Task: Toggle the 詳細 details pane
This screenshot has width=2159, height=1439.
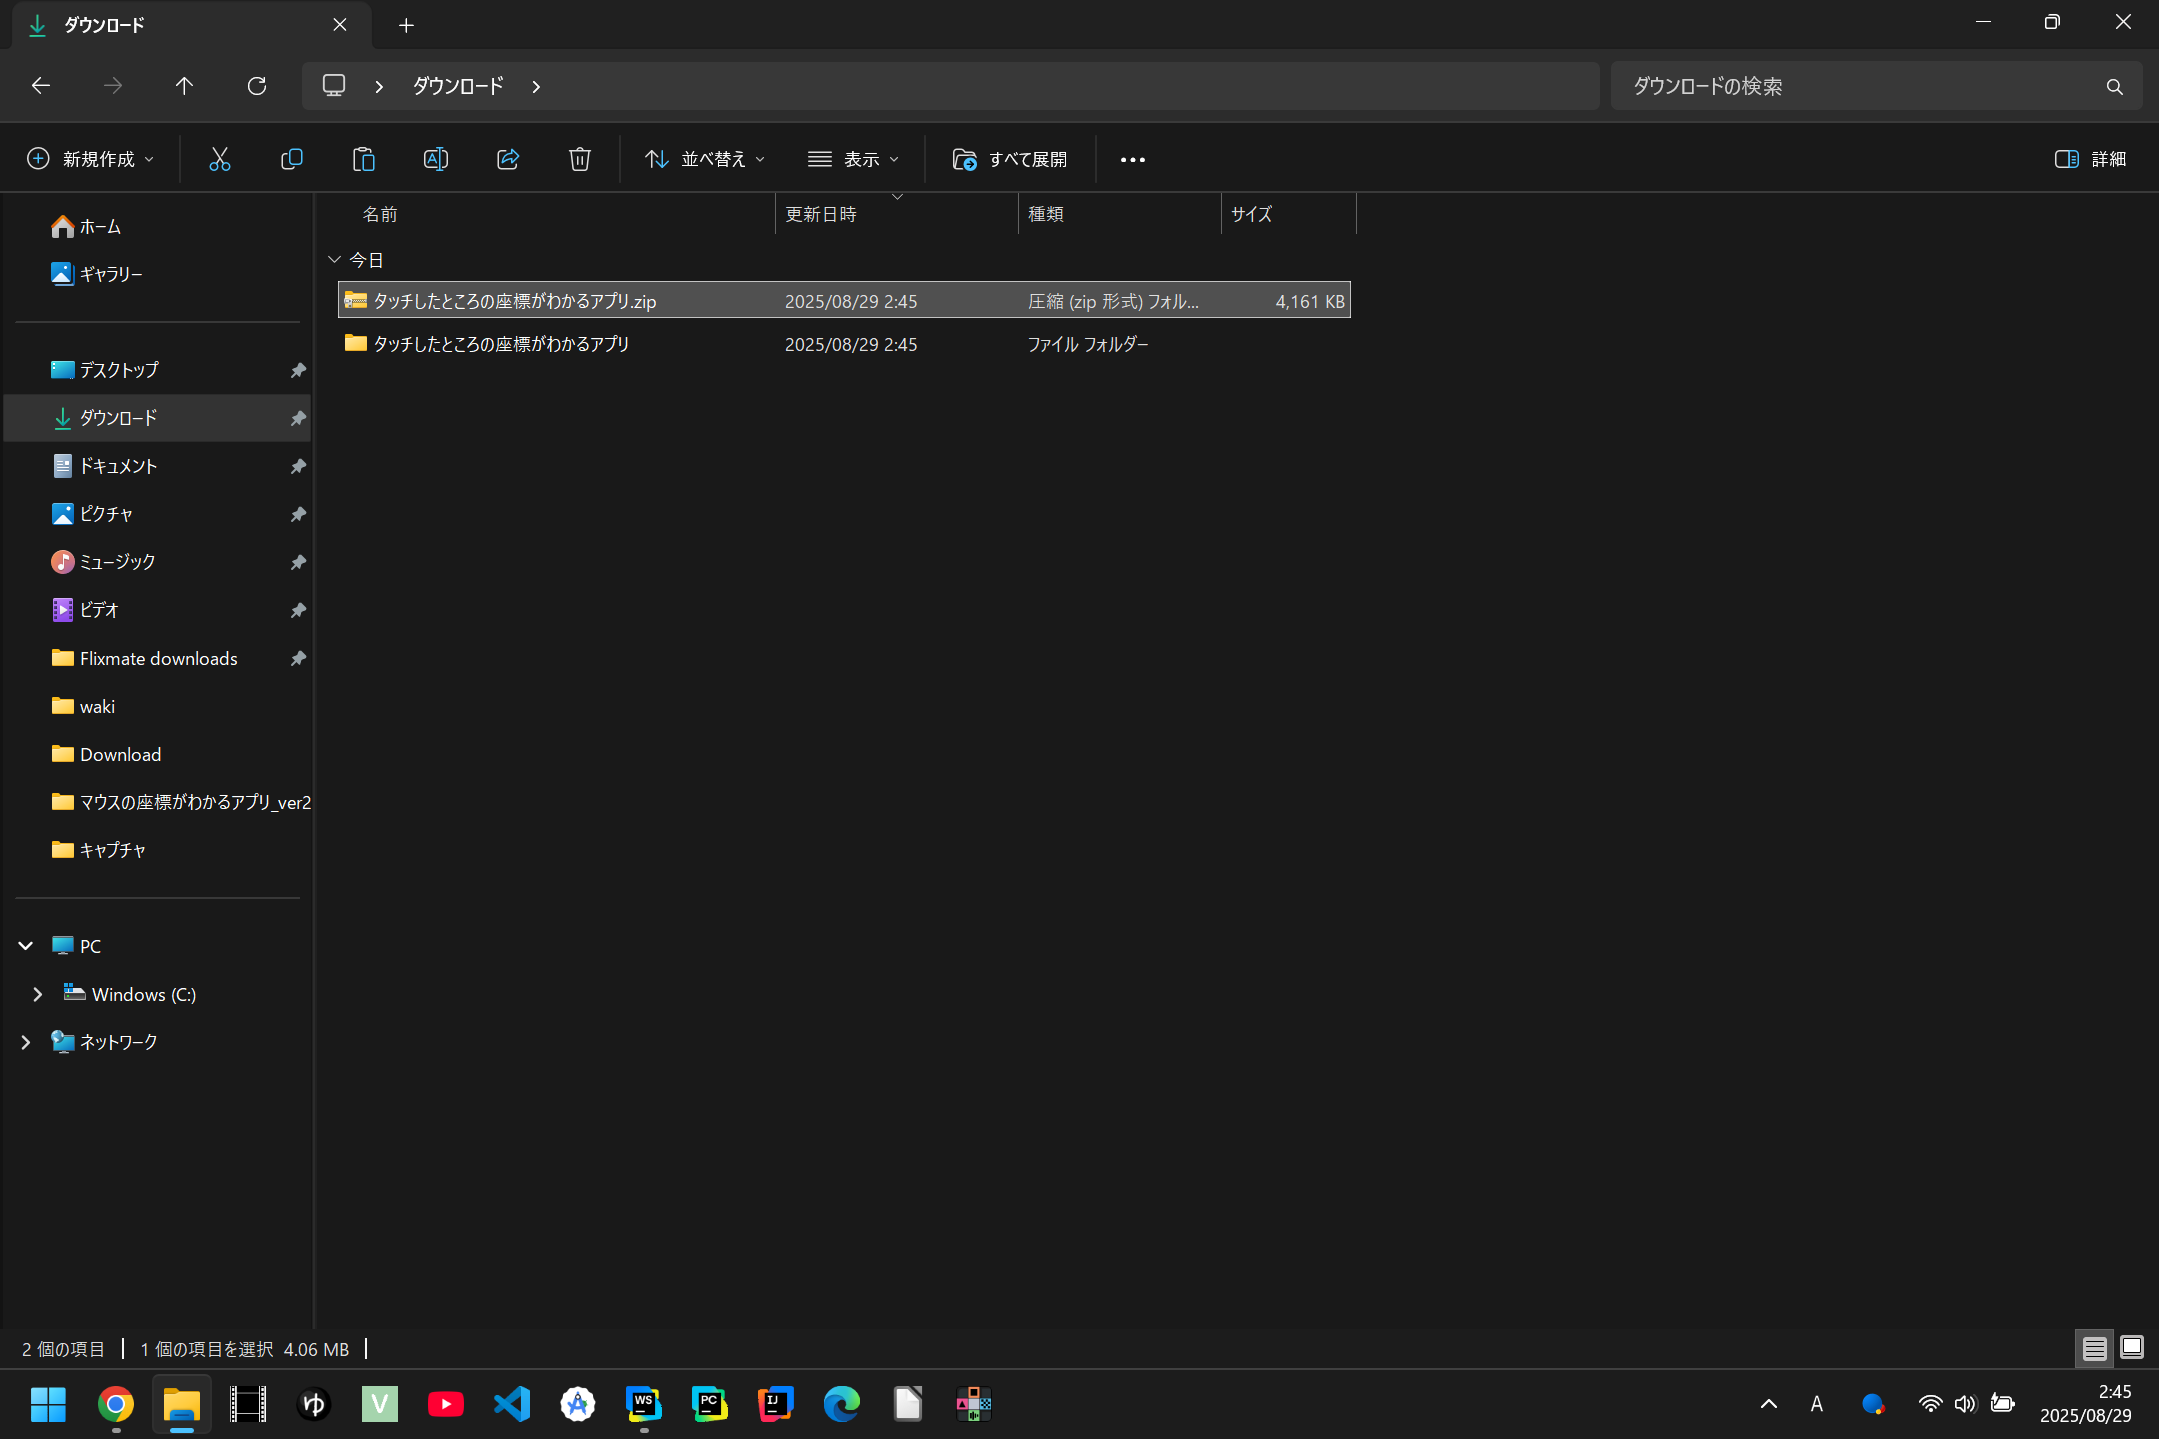Action: point(2090,159)
